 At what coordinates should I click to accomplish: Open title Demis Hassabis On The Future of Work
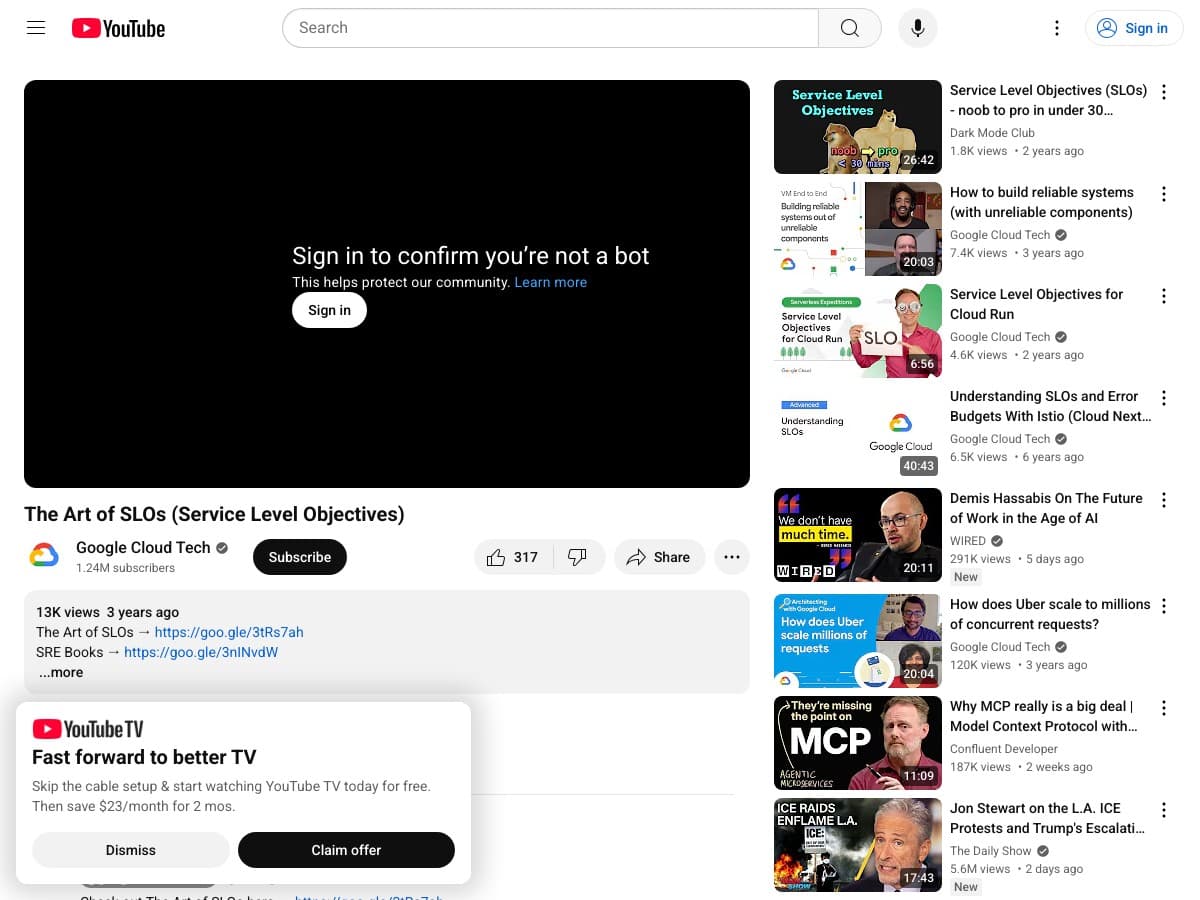(x=1046, y=508)
